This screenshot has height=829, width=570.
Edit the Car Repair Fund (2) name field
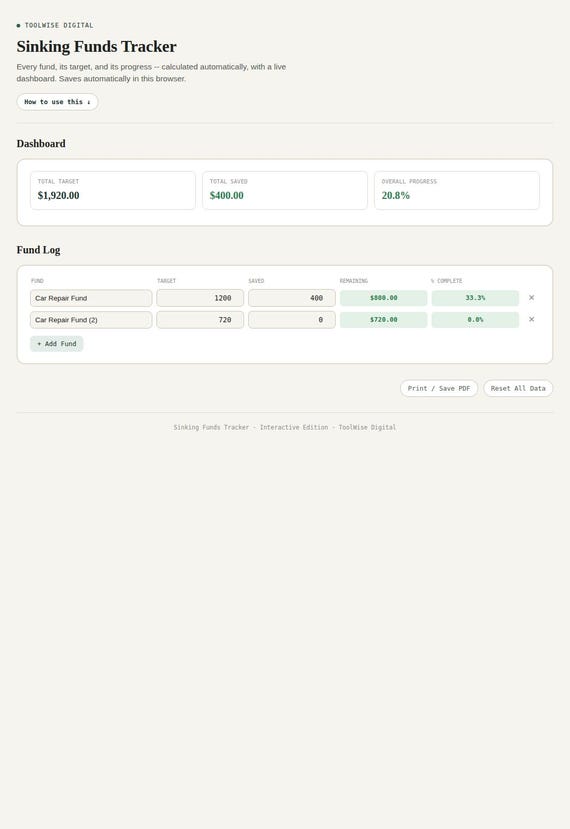[91, 320]
